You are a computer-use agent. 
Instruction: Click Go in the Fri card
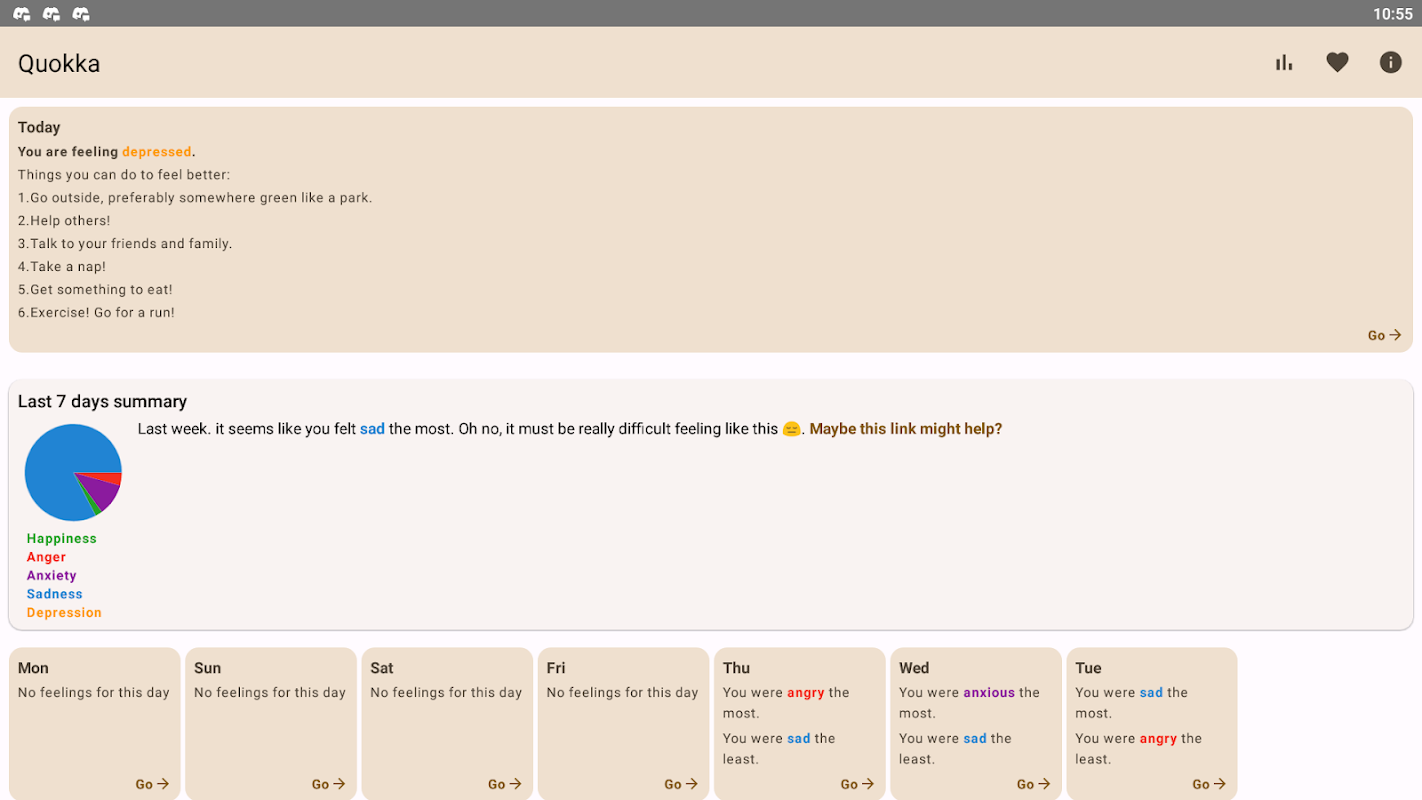[681, 784]
